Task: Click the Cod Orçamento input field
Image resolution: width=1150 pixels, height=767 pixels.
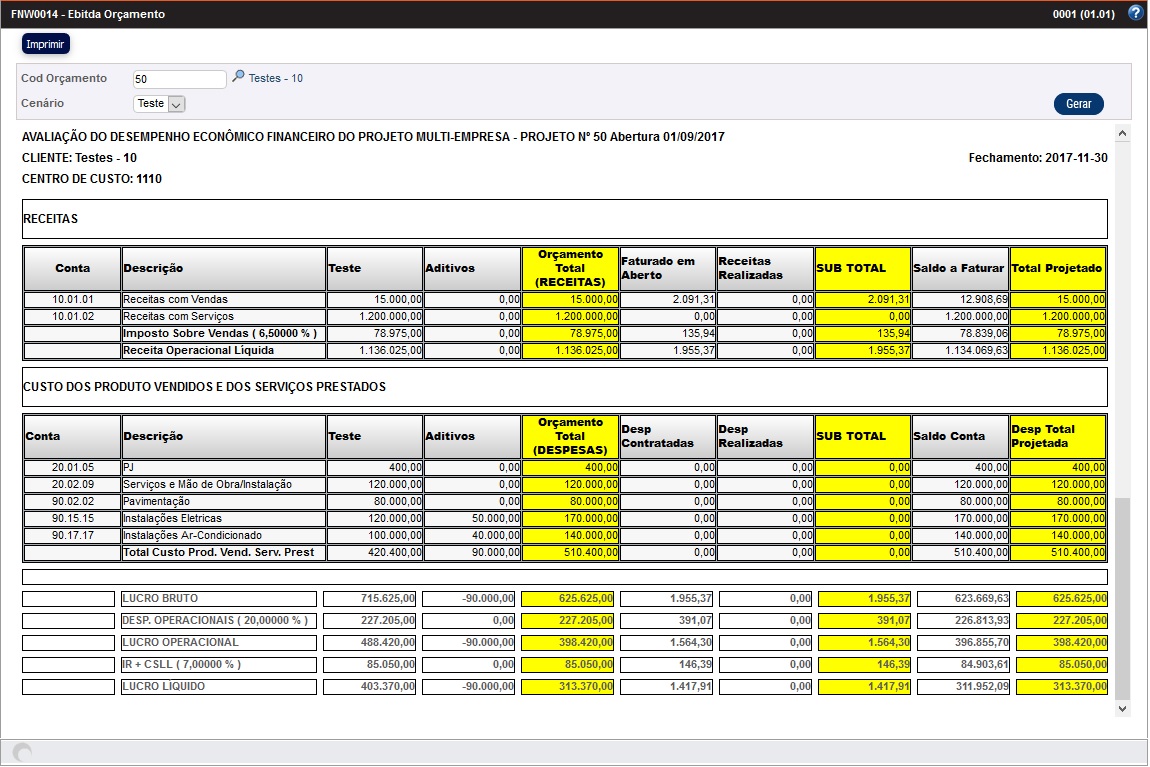Action: 180,78
